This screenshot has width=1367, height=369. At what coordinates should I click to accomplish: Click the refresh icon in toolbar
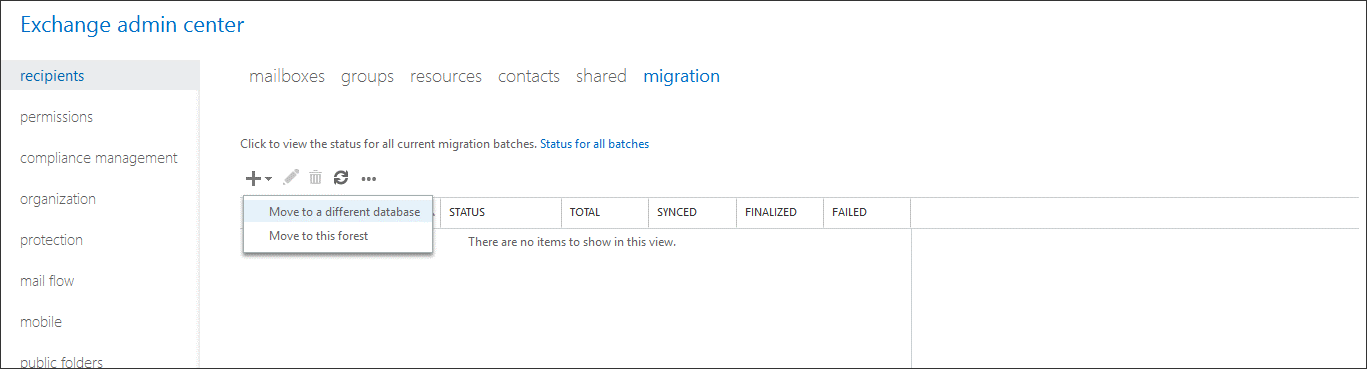click(x=341, y=177)
